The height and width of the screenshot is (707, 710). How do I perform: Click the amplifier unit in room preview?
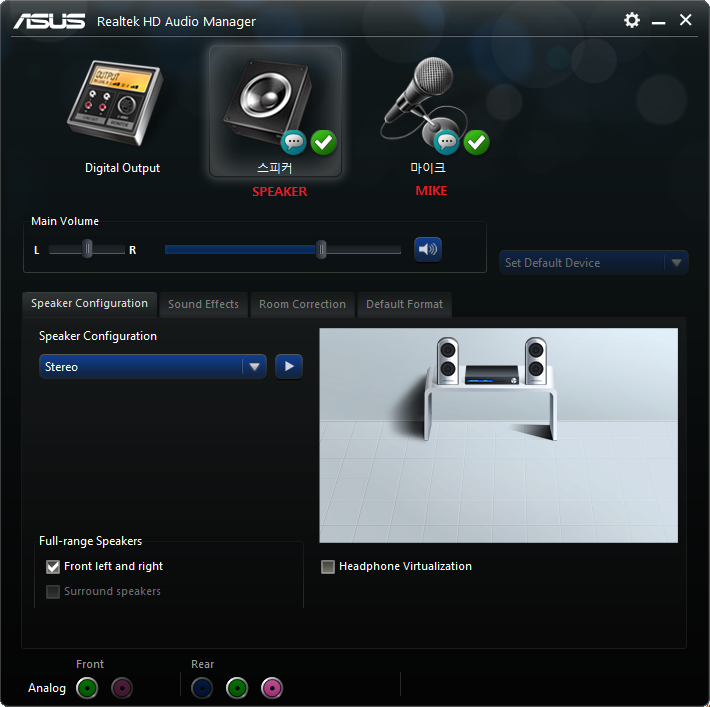(492, 375)
